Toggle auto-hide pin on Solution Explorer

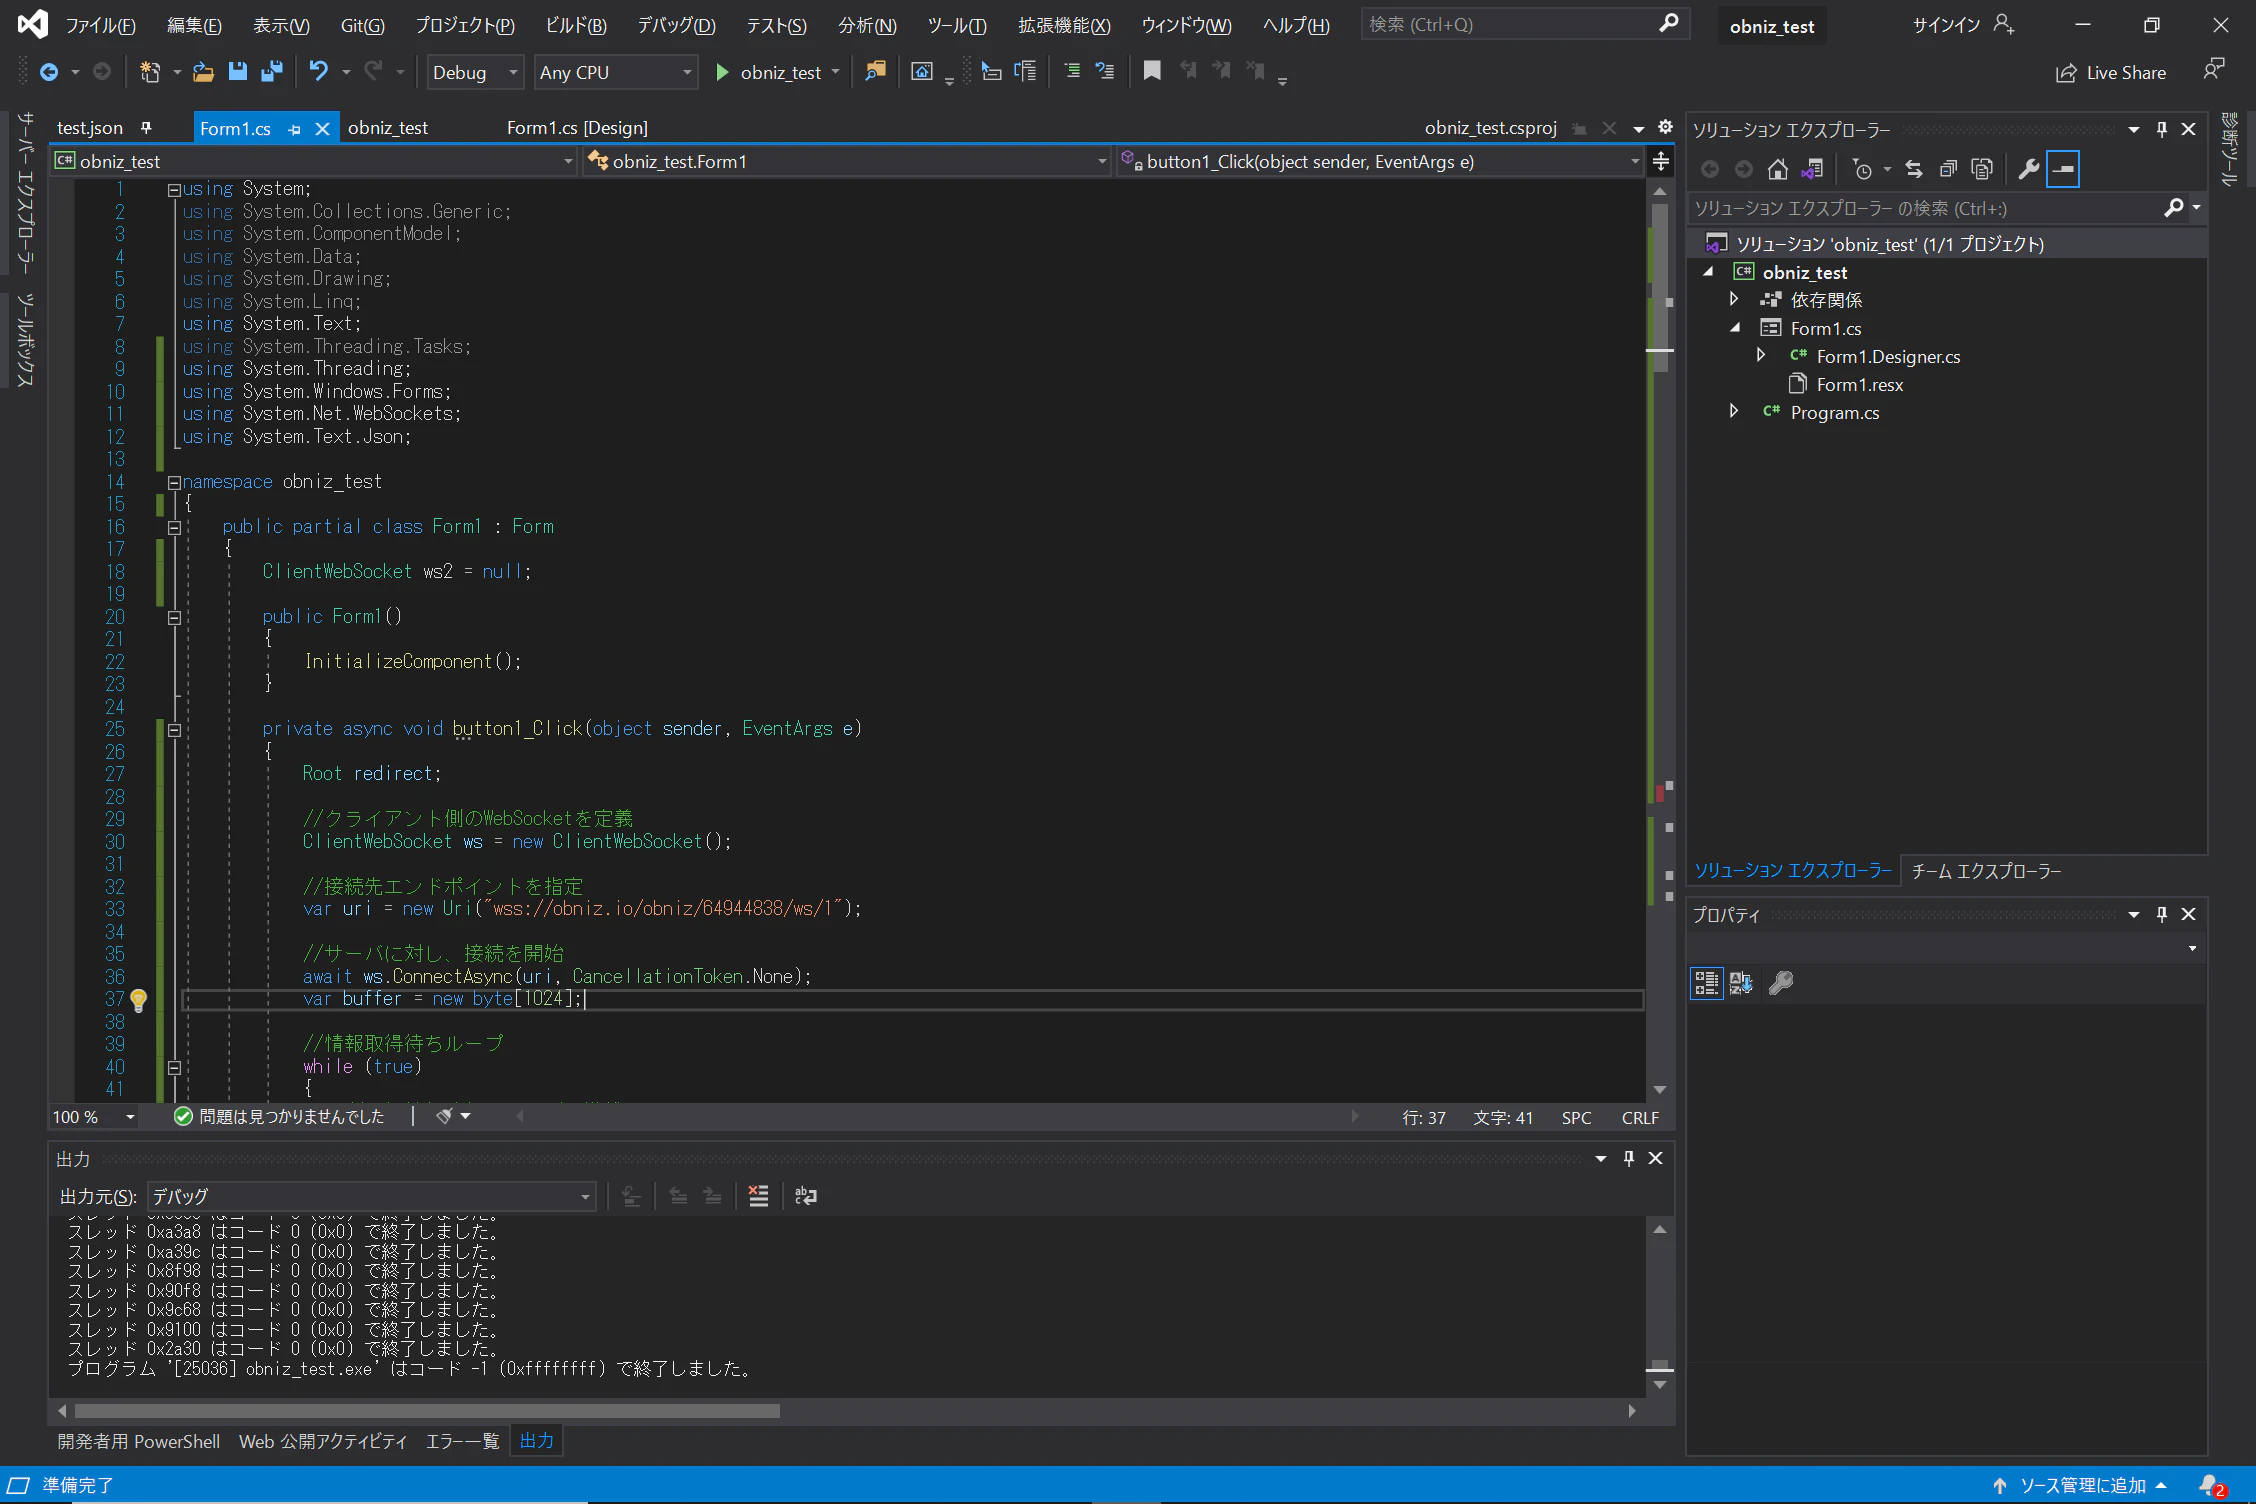click(2162, 129)
